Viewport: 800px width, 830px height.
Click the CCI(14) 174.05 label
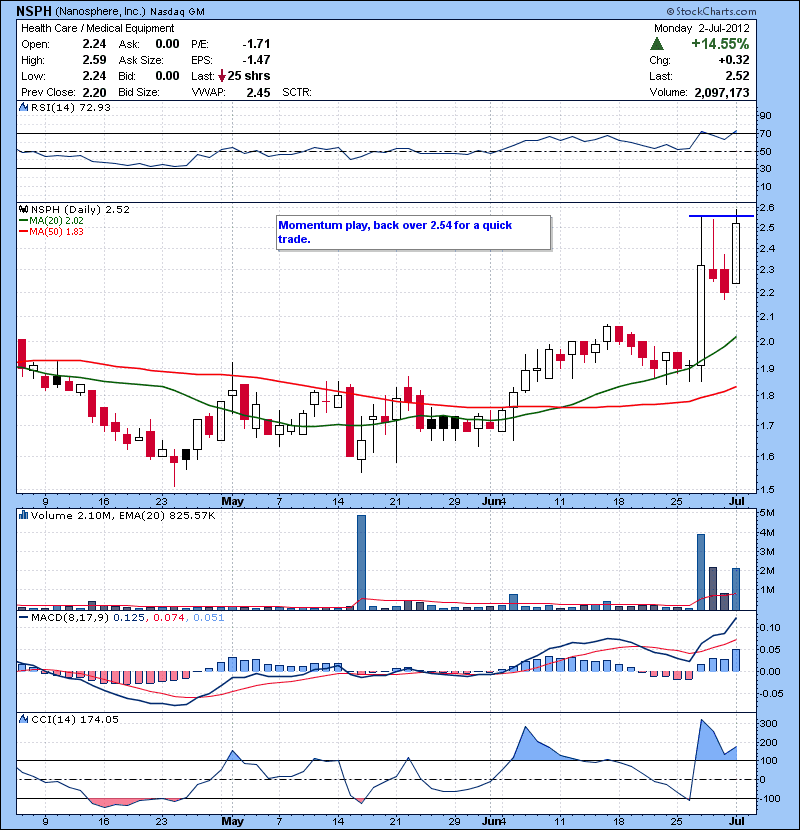tap(75, 719)
